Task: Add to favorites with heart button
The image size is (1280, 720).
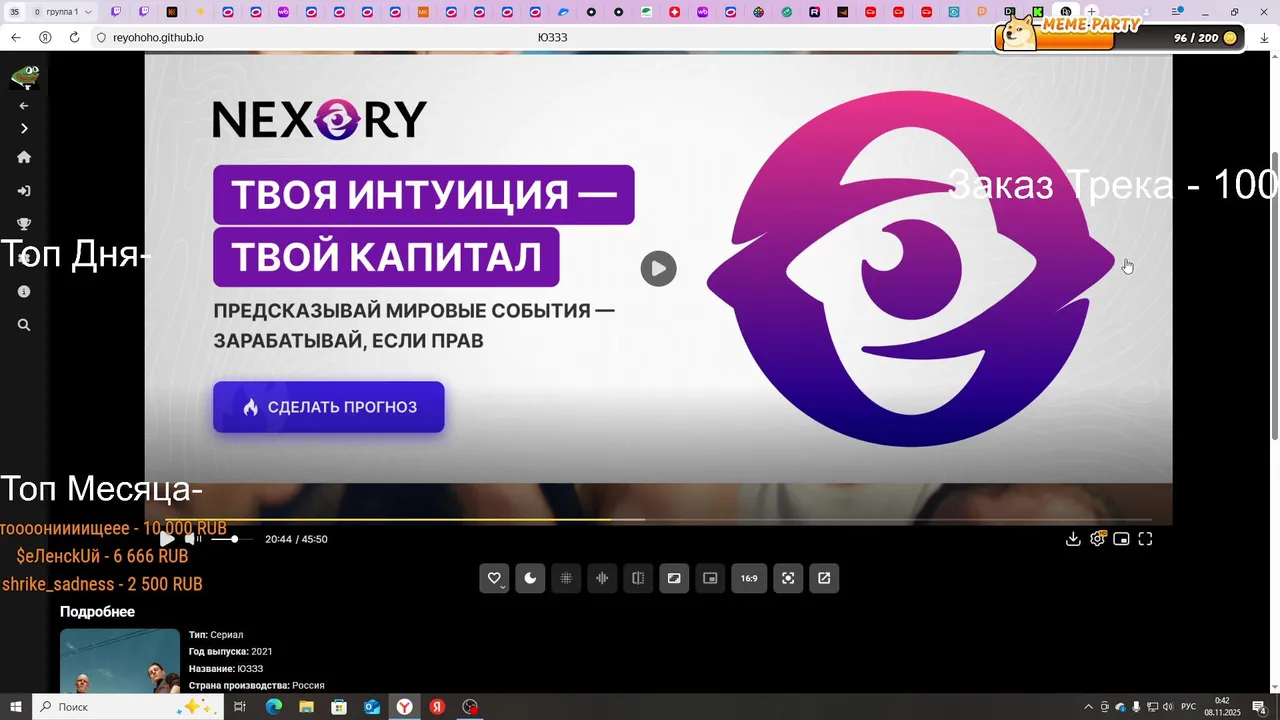Action: [494, 578]
